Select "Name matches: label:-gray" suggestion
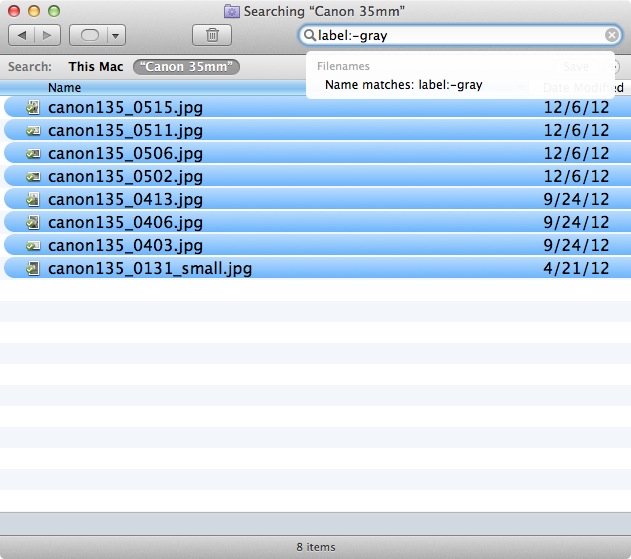This screenshot has height=559, width=631. pos(404,85)
